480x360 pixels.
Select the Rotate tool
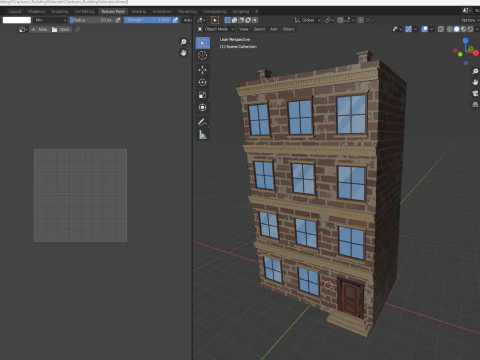click(202, 82)
